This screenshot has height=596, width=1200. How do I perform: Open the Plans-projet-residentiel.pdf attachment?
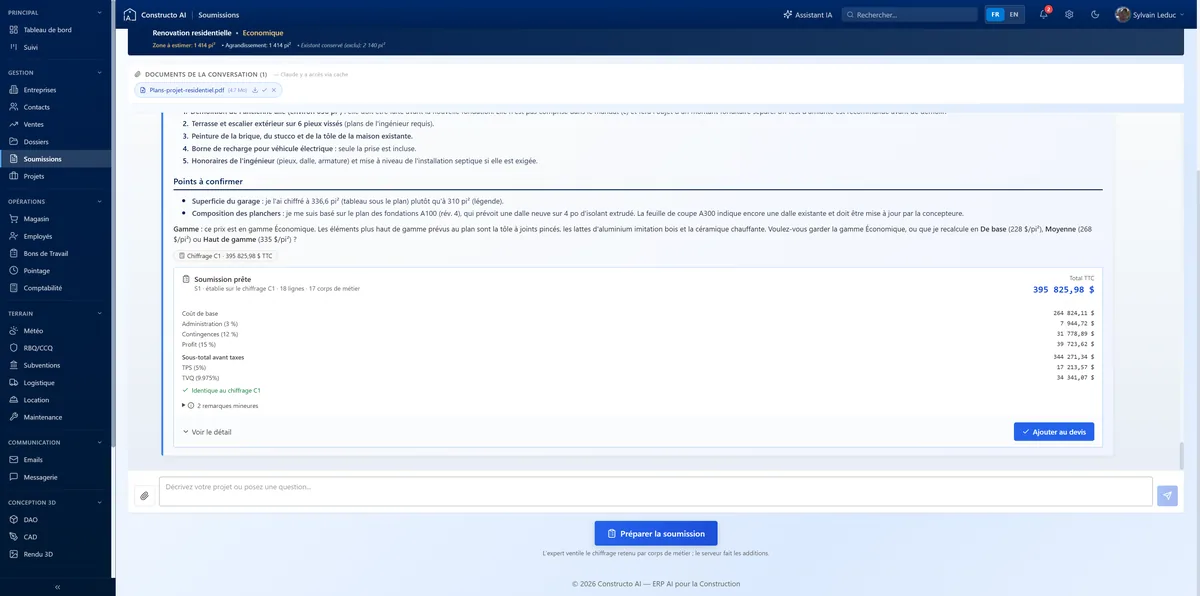pyautogui.click(x=187, y=90)
